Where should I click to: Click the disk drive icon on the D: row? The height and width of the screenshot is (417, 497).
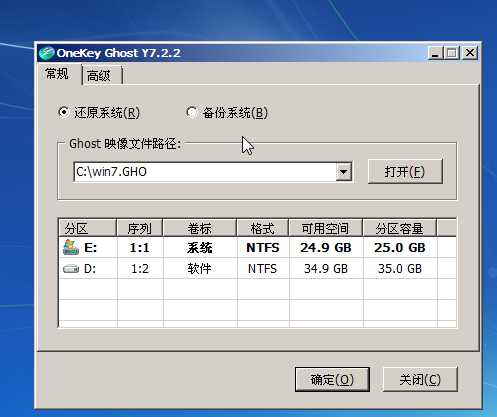pyautogui.click(x=71, y=269)
